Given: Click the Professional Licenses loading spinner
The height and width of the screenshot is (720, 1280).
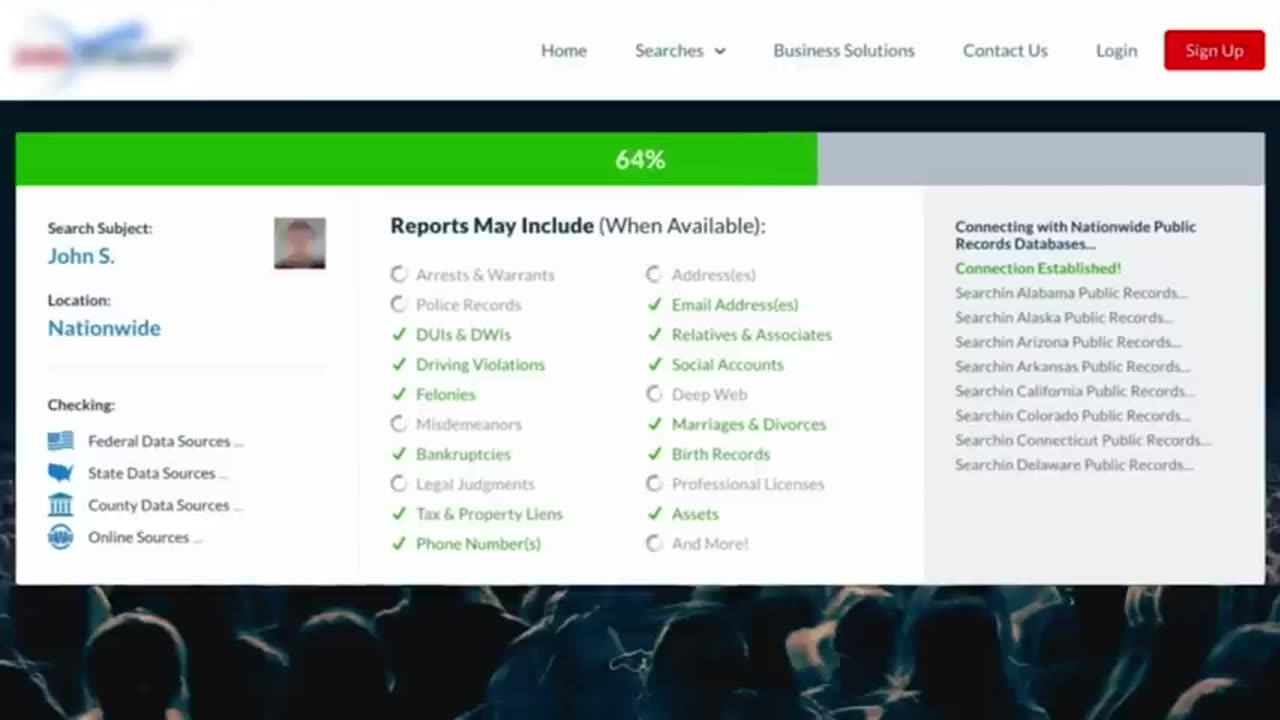Looking at the screenshot, I should [x=654, y=484].
